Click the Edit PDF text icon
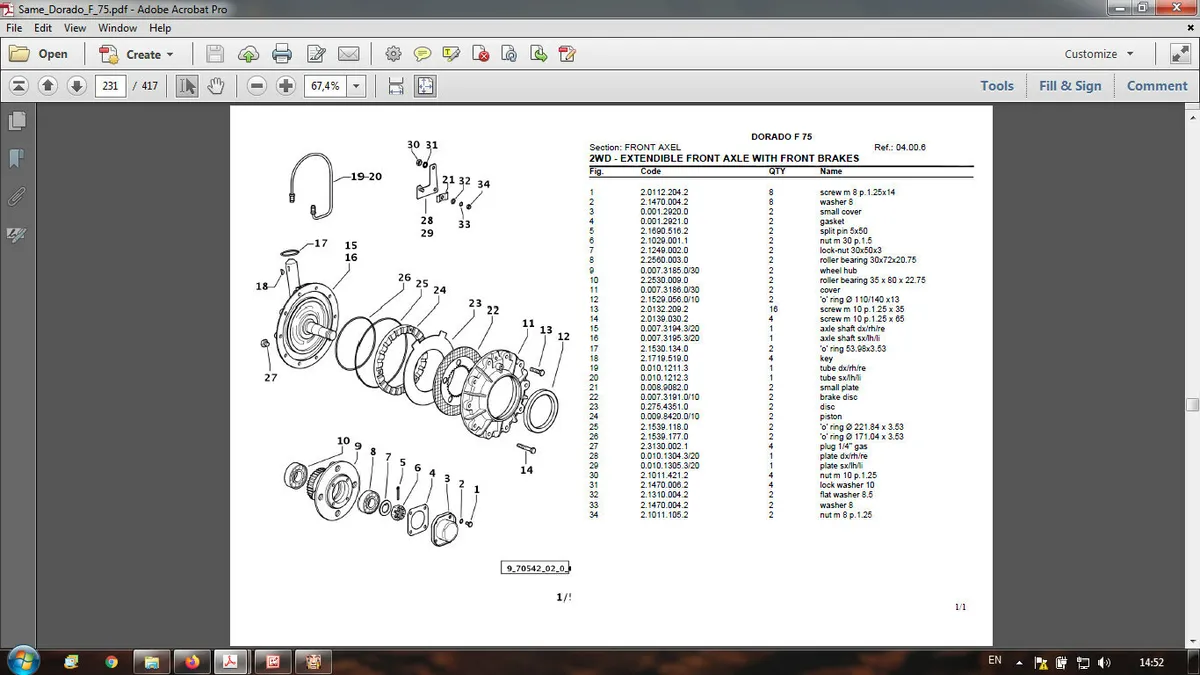The width and height of the screenshot is (1200, 675). pos(316,54)
